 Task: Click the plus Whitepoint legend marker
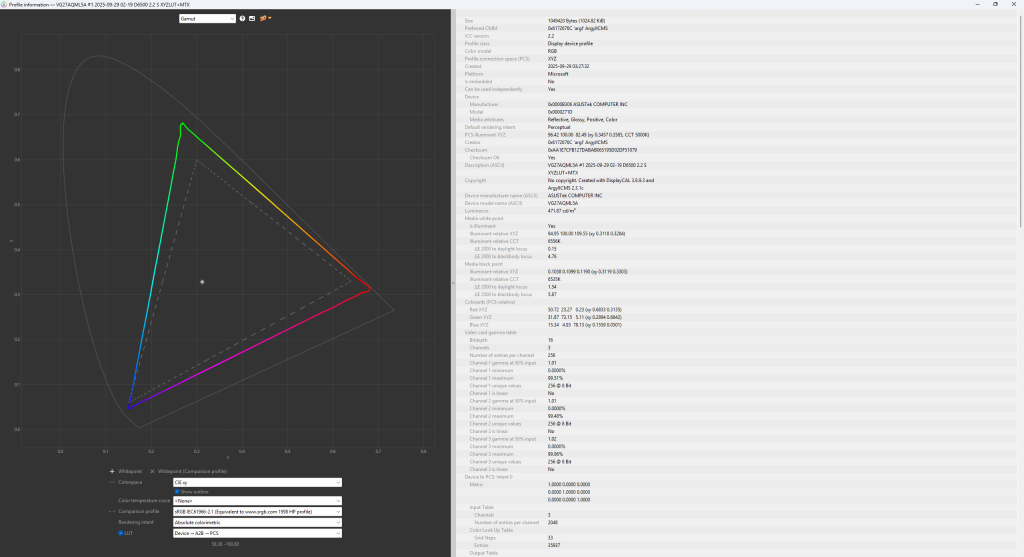tap(112, 471)
